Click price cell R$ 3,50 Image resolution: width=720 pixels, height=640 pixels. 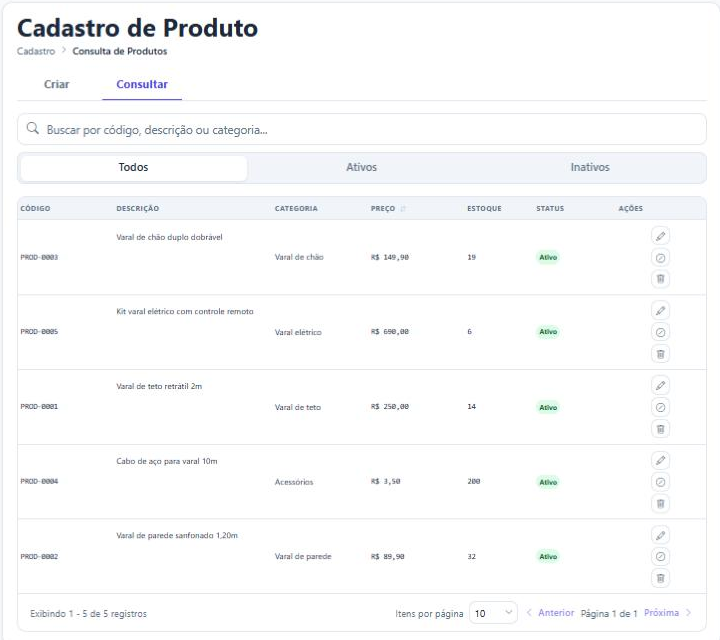pyautogui.click(x=386, y=482)
